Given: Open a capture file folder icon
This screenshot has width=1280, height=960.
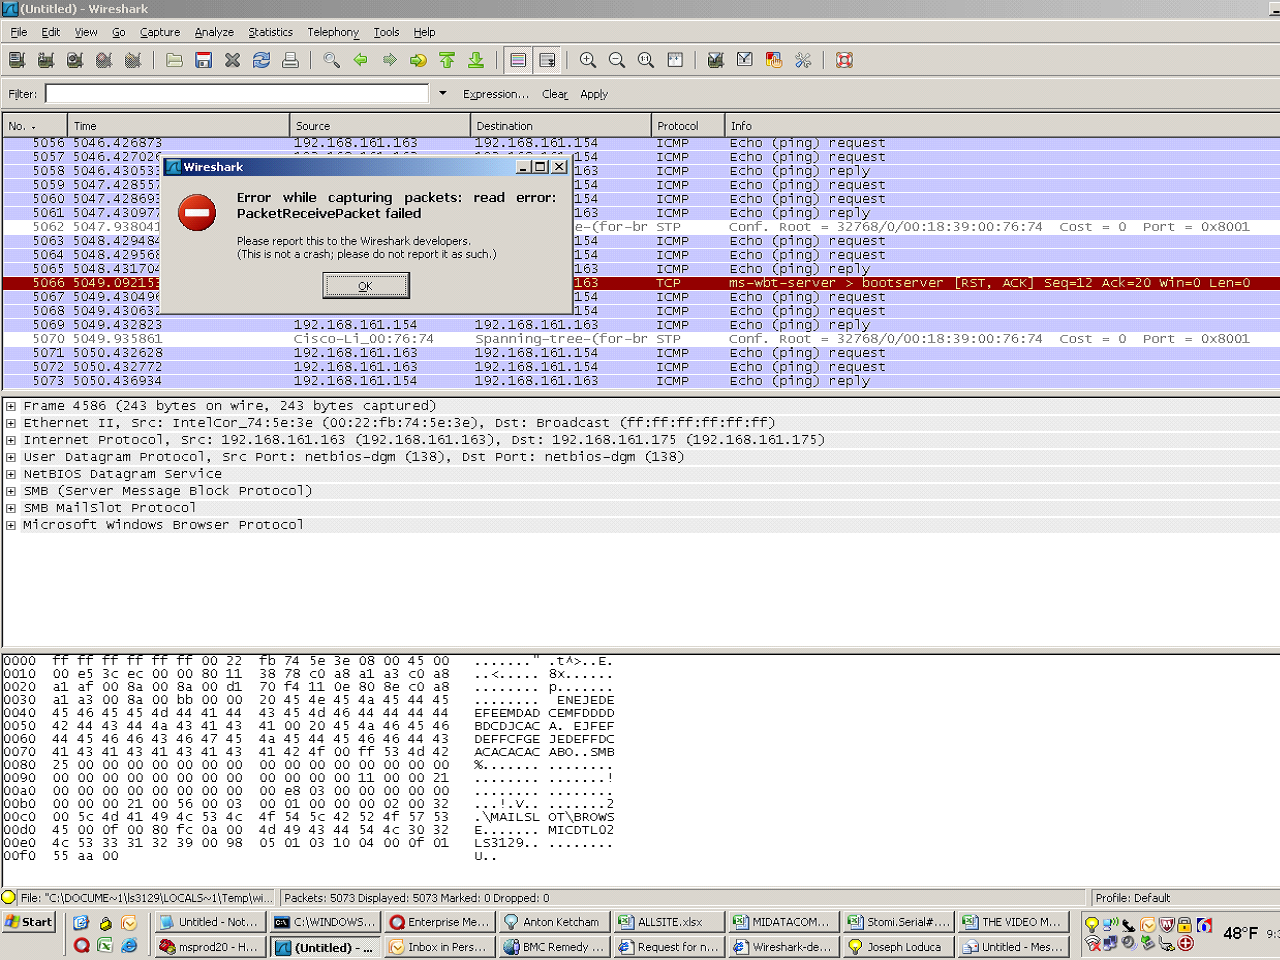Looking at the screenshot, I should click(174, 60).
